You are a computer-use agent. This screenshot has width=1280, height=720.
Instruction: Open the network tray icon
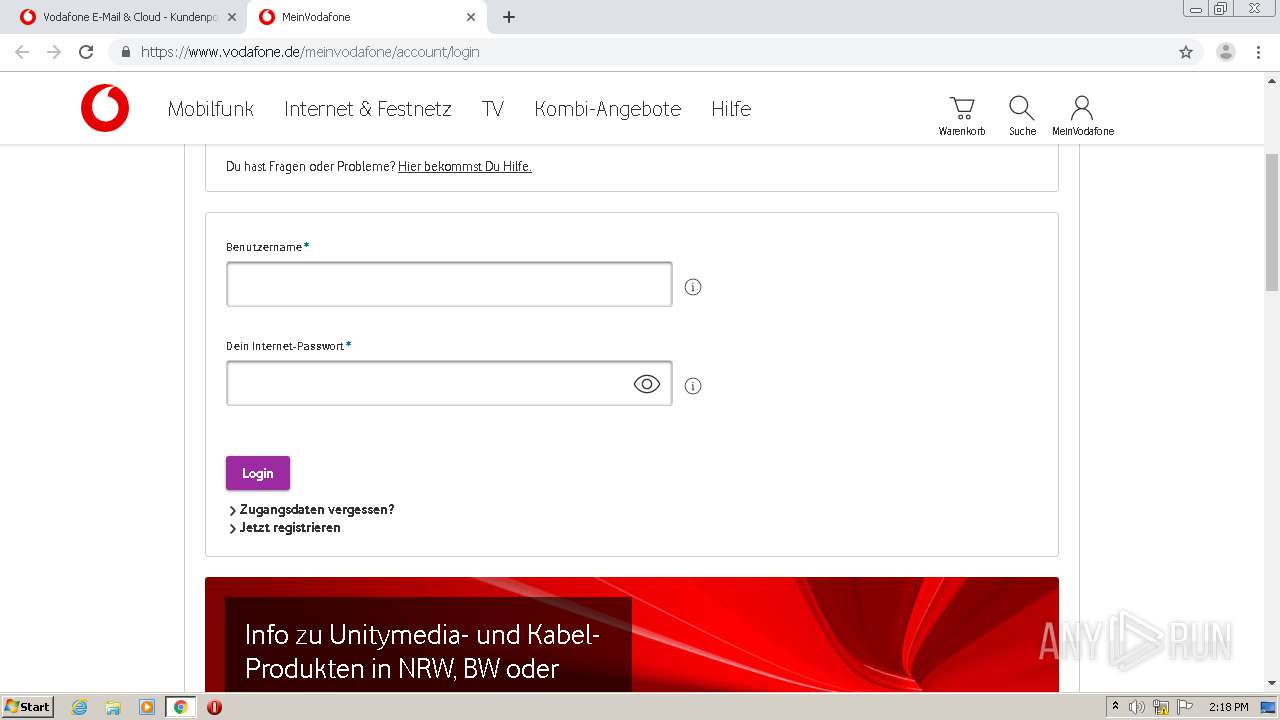(1161, 707)
